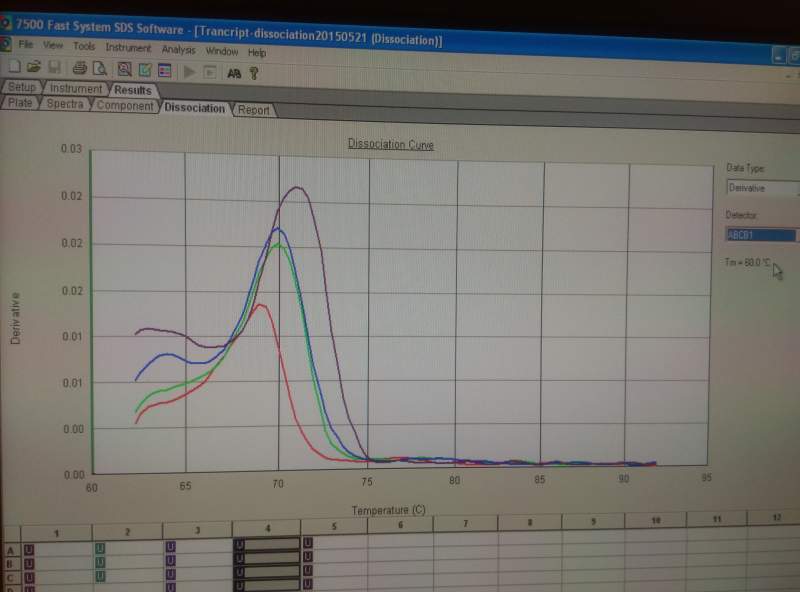
Task: Select well C2 with green U marker
Action: [128, 576]
